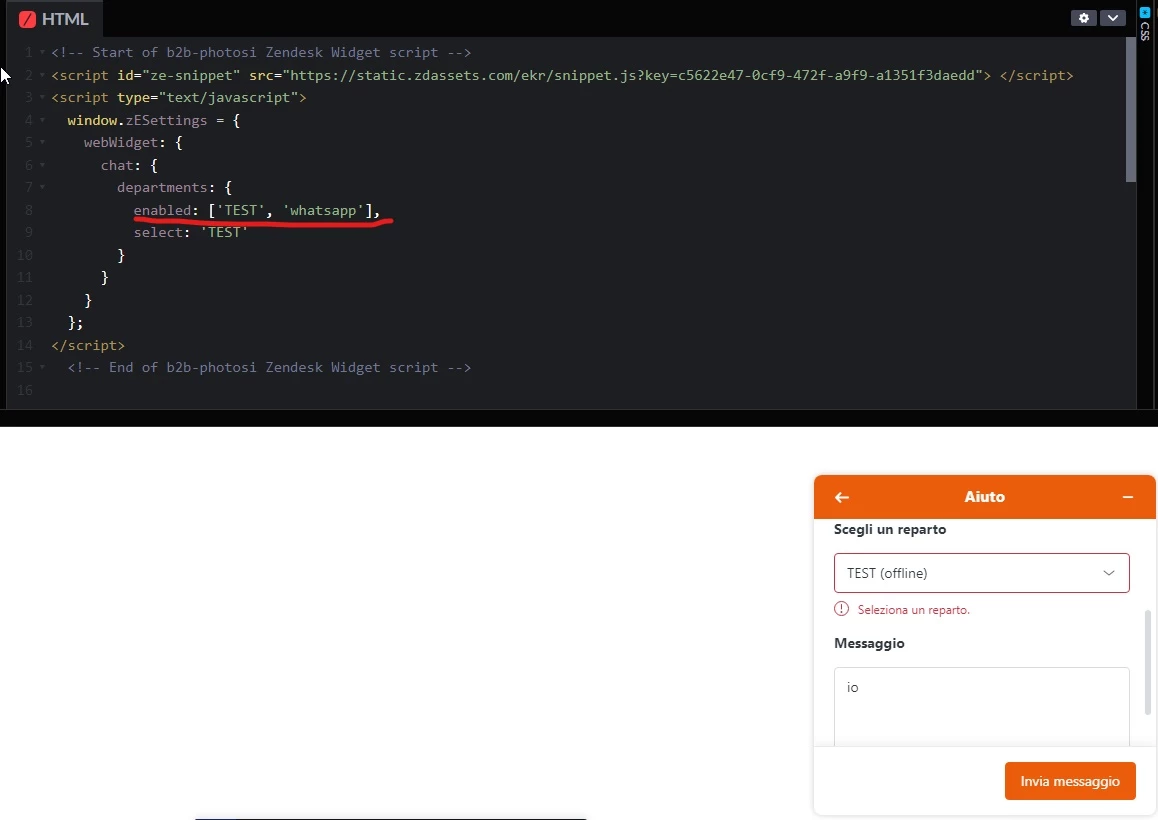Click the 'Start of b2b-photosi' comment
Image resolution: width=1158 pixels, height=820 pixels.
point(261,52)
